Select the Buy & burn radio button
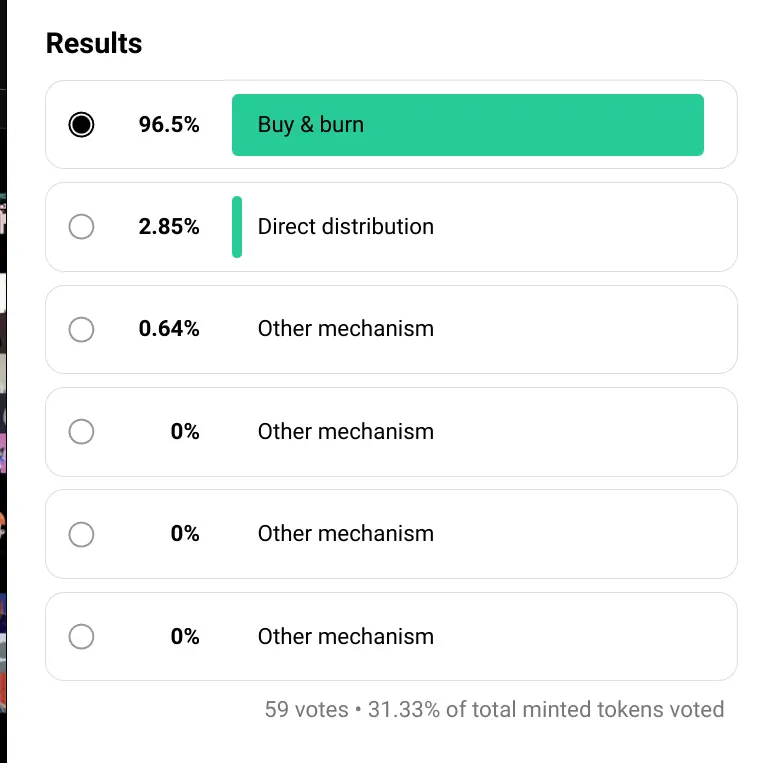The height and width of the screenshot is (763, 776). coord(81,124)
